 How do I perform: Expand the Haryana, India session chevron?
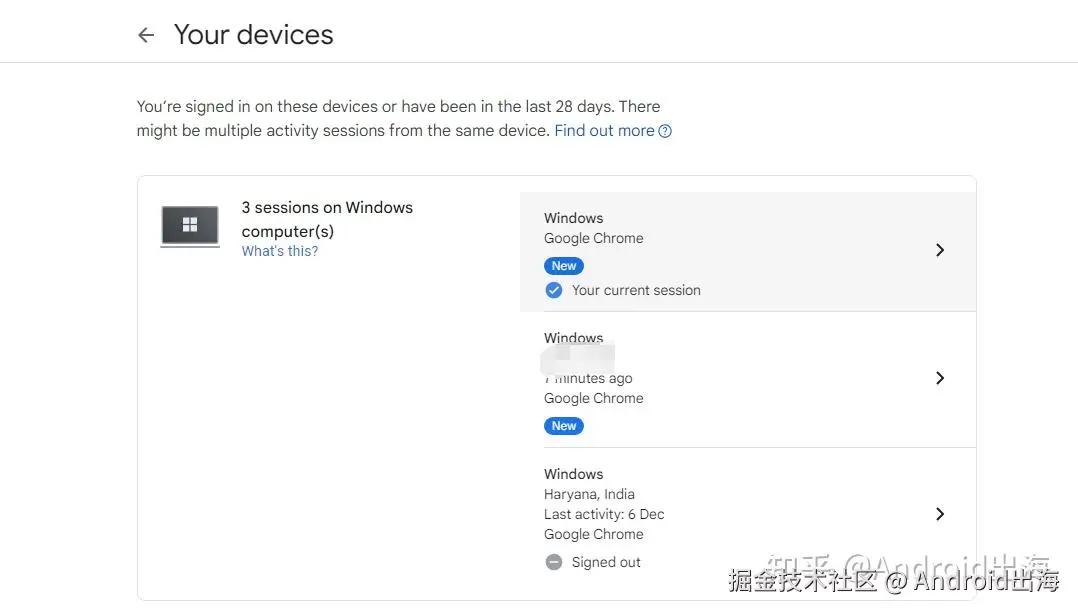point(939,514)
